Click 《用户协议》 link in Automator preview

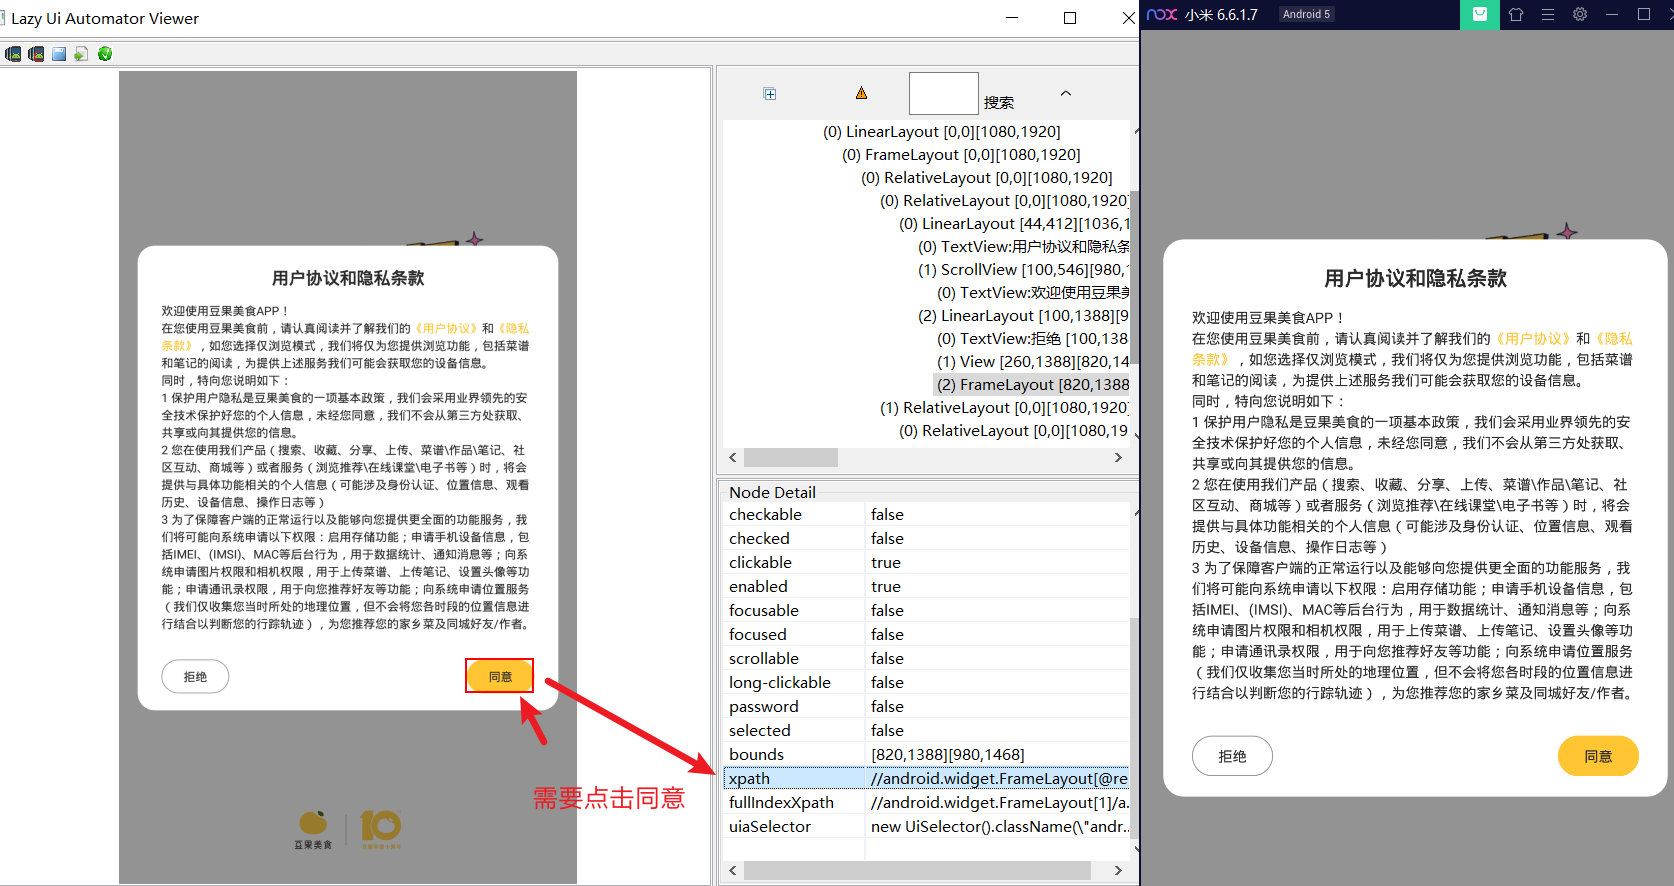[446, 328]
